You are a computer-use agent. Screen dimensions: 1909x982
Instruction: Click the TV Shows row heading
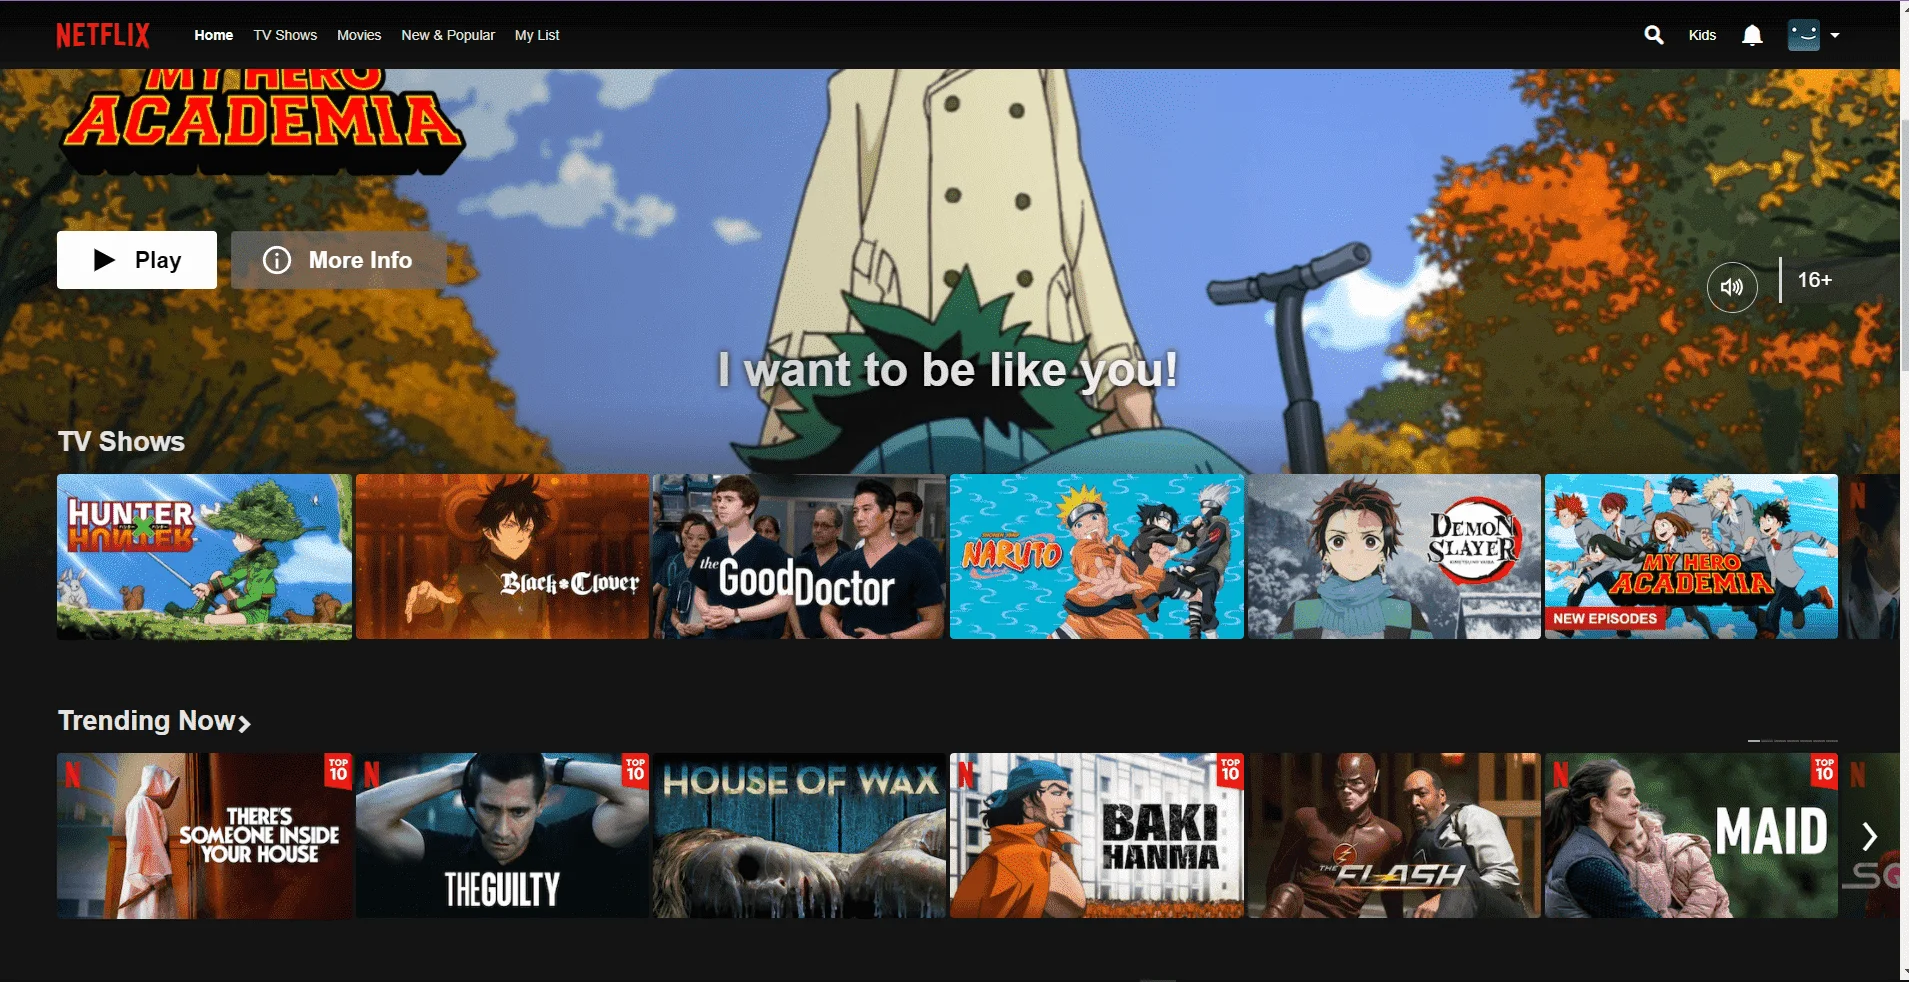(121, 442)
